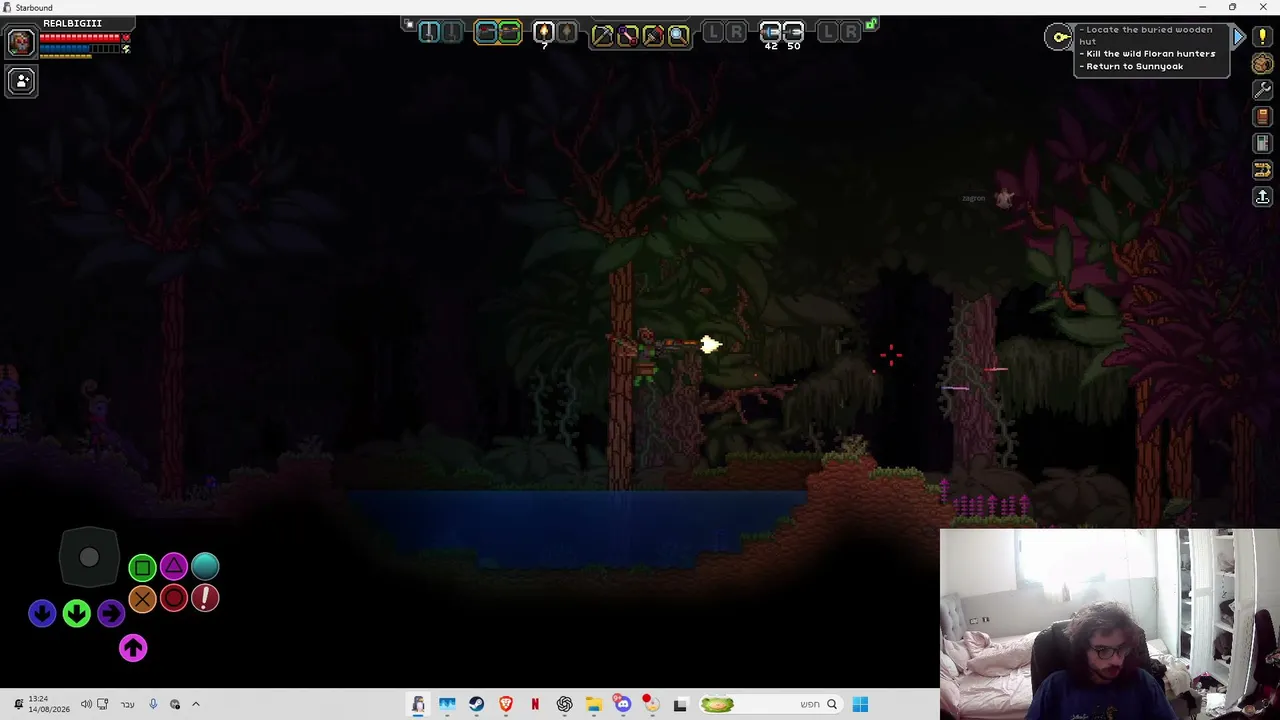Click the taskbar search box
The width and height of the screenshot is (1280, 720).
[x=769, y=704]
